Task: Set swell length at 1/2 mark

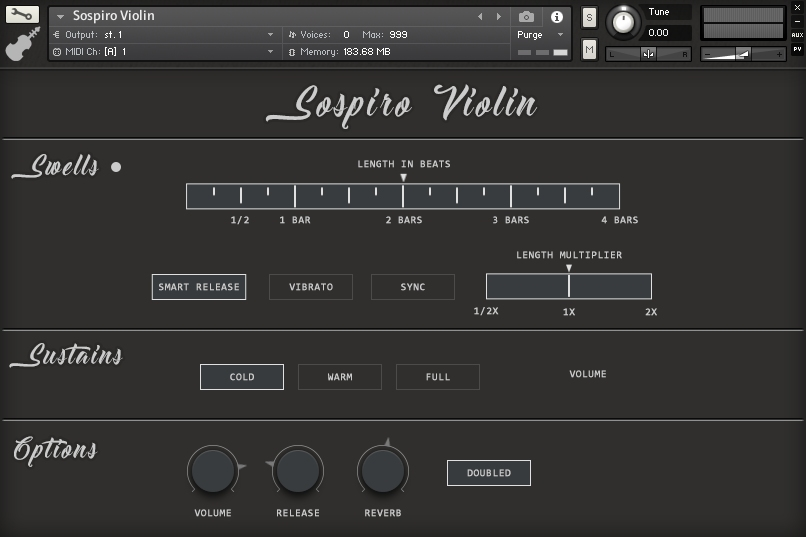Action: point(241,196)
